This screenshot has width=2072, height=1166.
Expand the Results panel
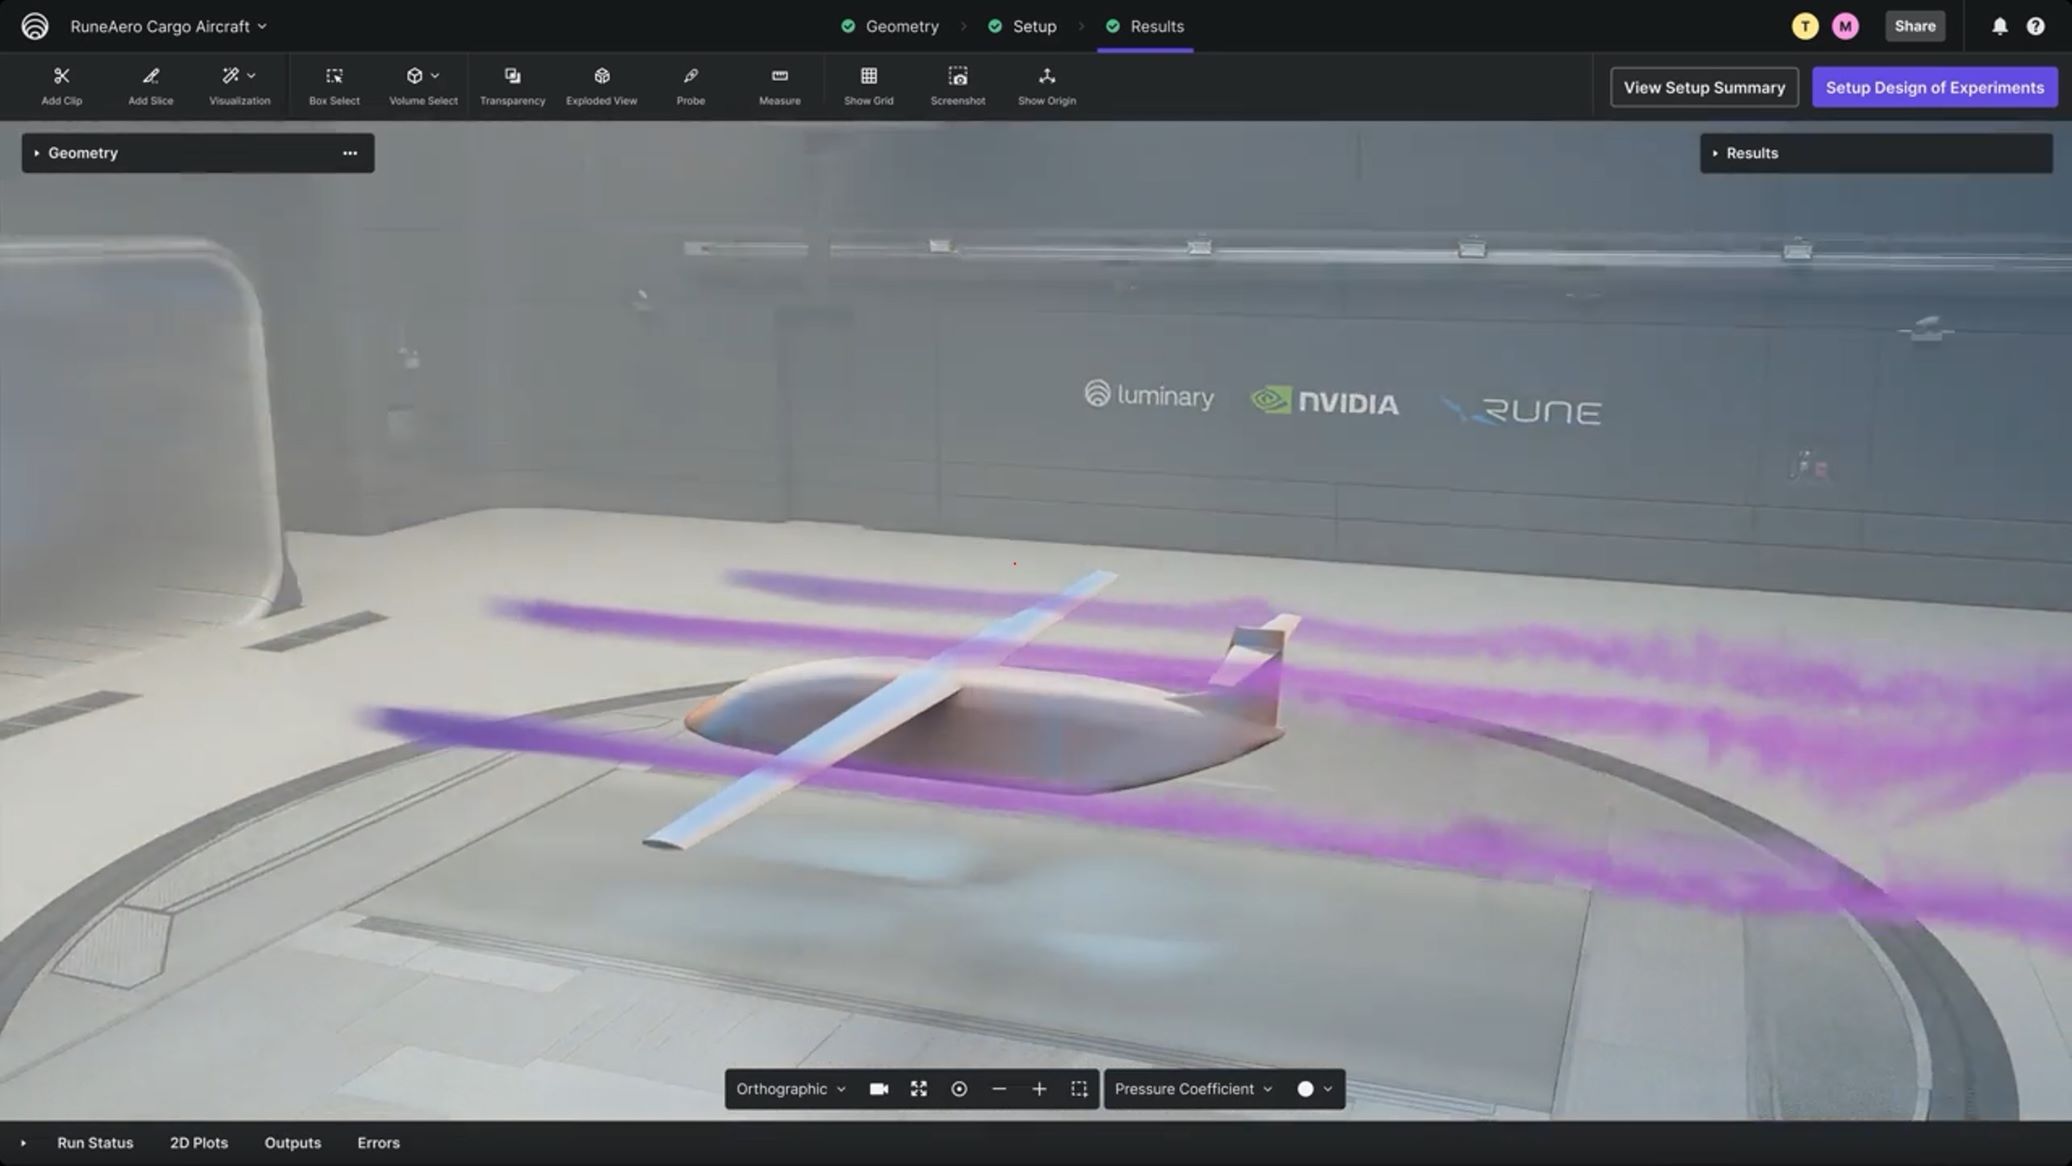[1751, 153]
